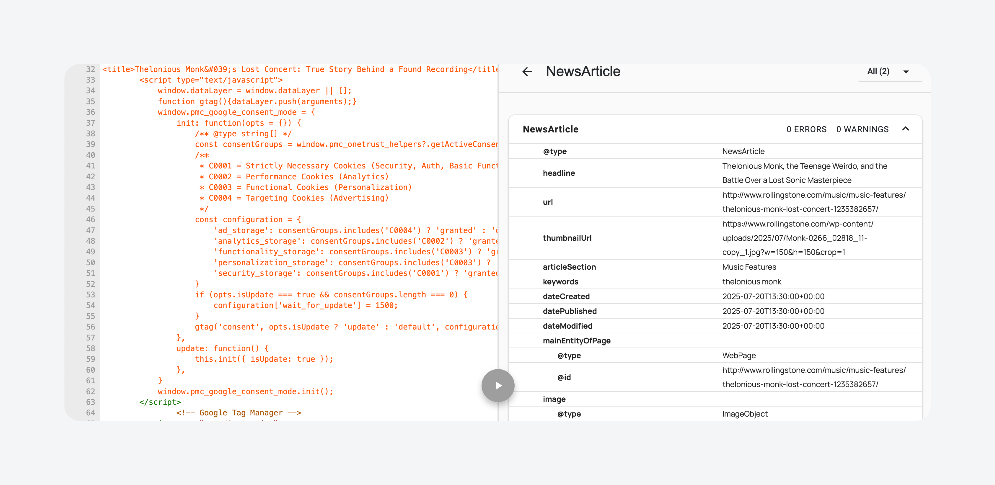995x485 pixels.
Task: Click the WebPage type value
Action: pos(739,355)
